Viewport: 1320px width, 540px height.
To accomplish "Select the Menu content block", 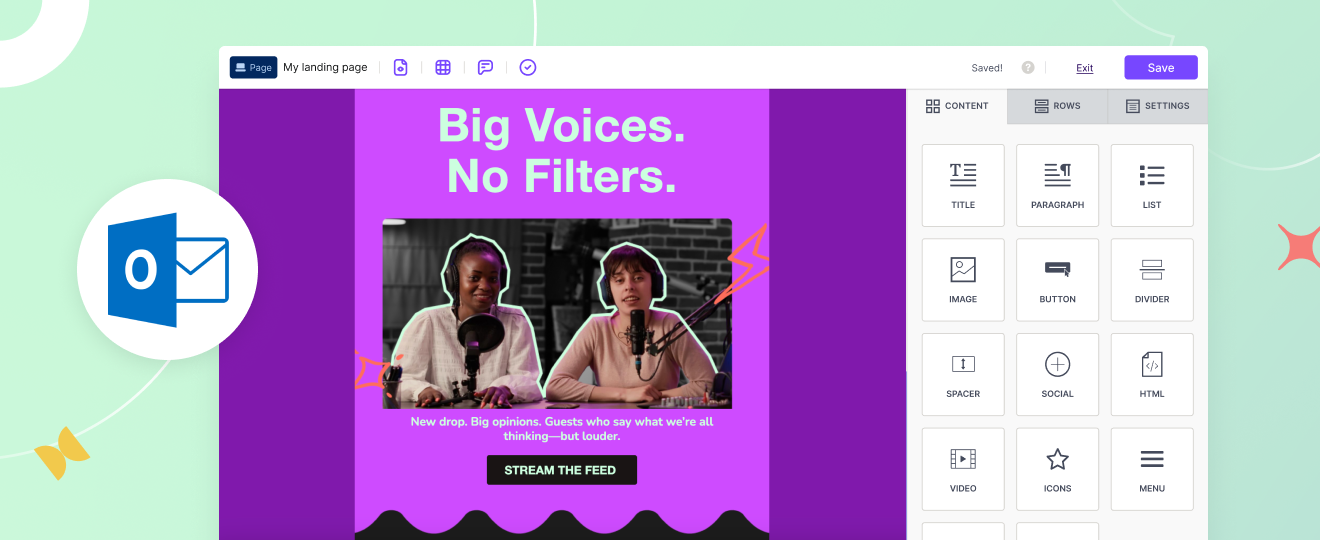I will click(x=1152, y=469).
